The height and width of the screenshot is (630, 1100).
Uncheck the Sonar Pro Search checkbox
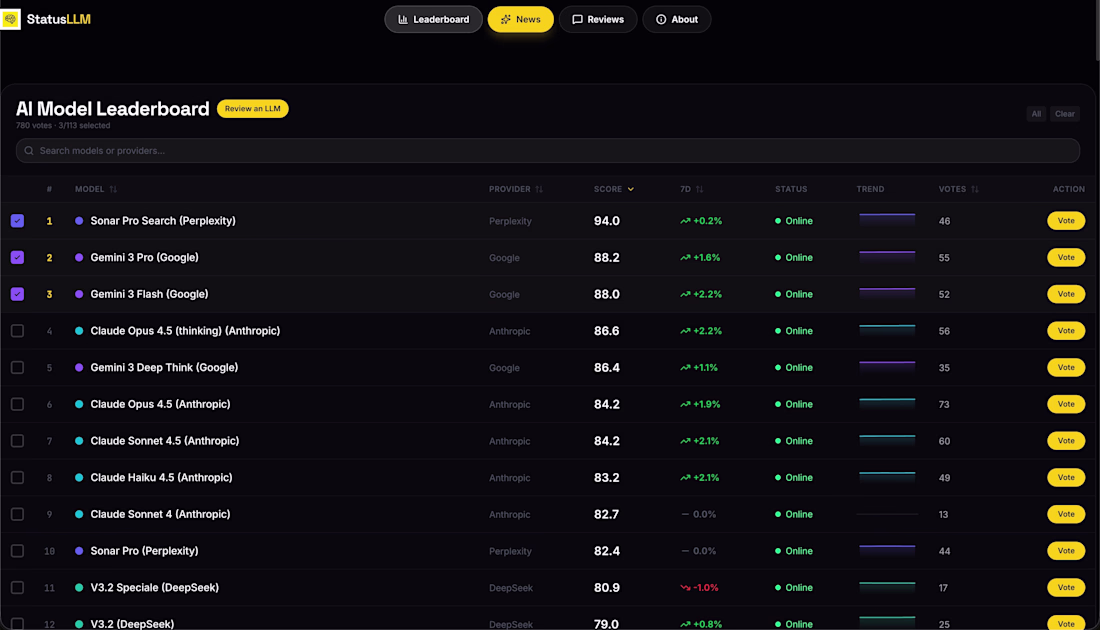[18, 221]
